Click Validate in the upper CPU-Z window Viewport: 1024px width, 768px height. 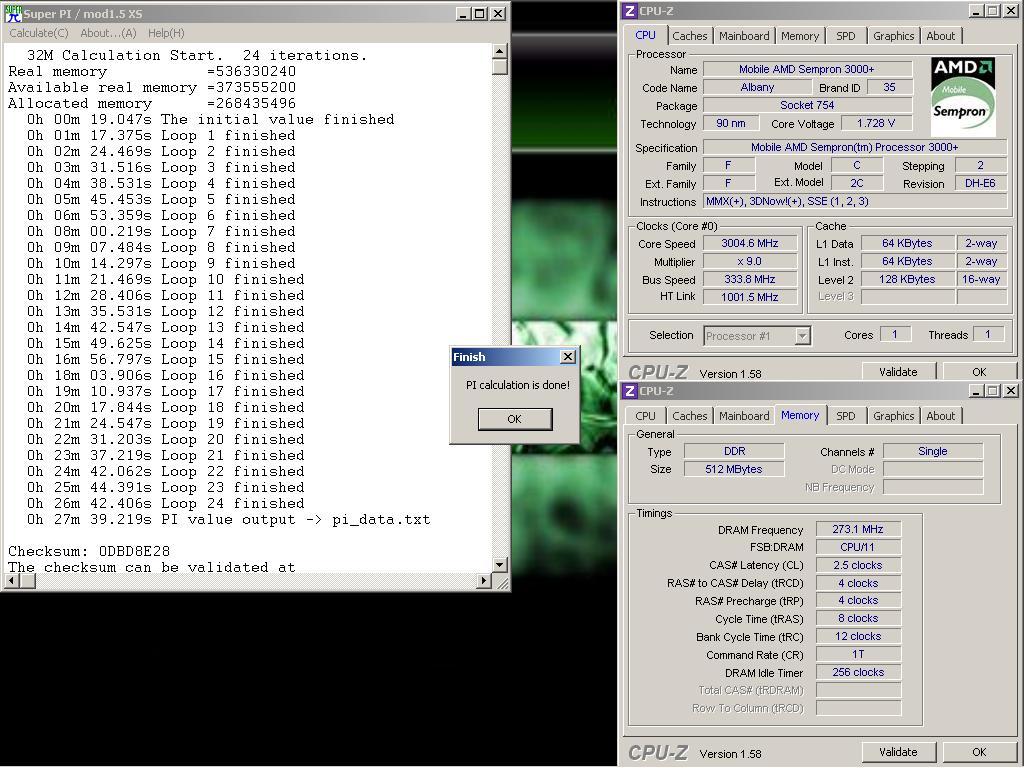pyautogui.click(x=898, y=372)
